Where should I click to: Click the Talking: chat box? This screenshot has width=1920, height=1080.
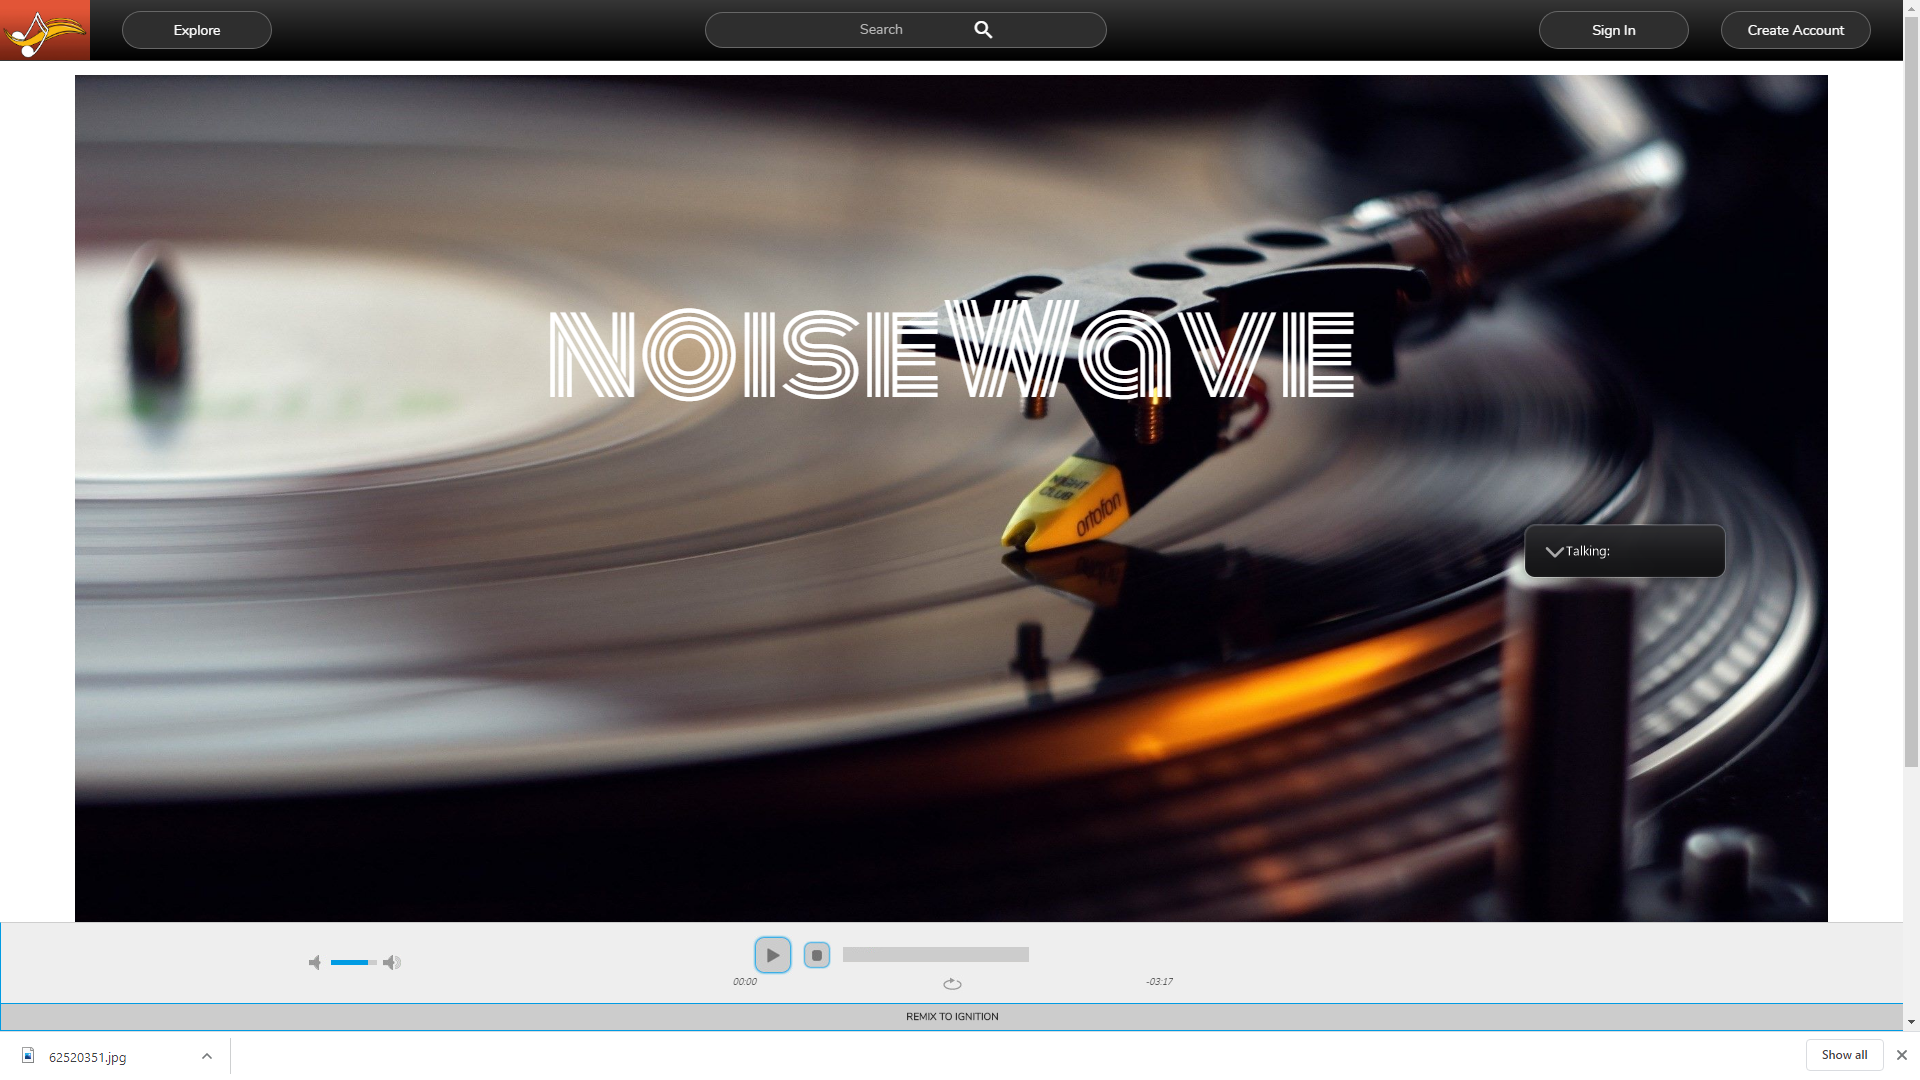[1624, 551]
